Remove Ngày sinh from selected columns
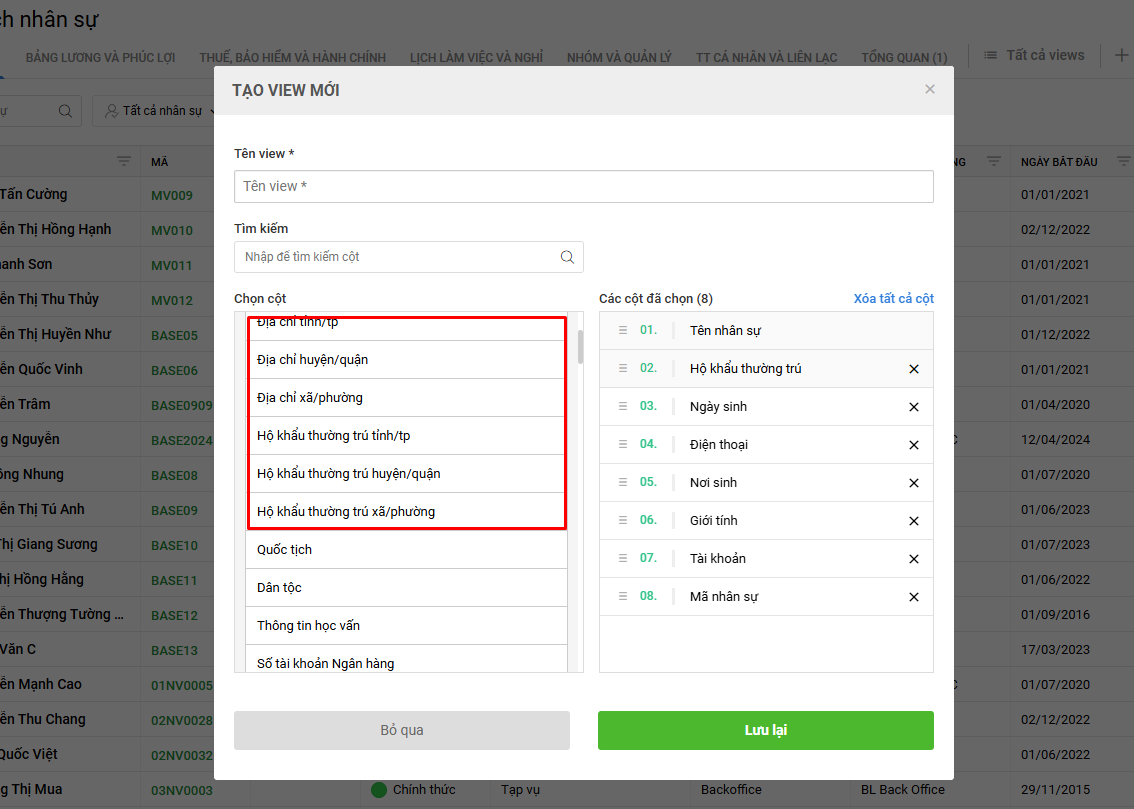 click(x=913, y=407)
